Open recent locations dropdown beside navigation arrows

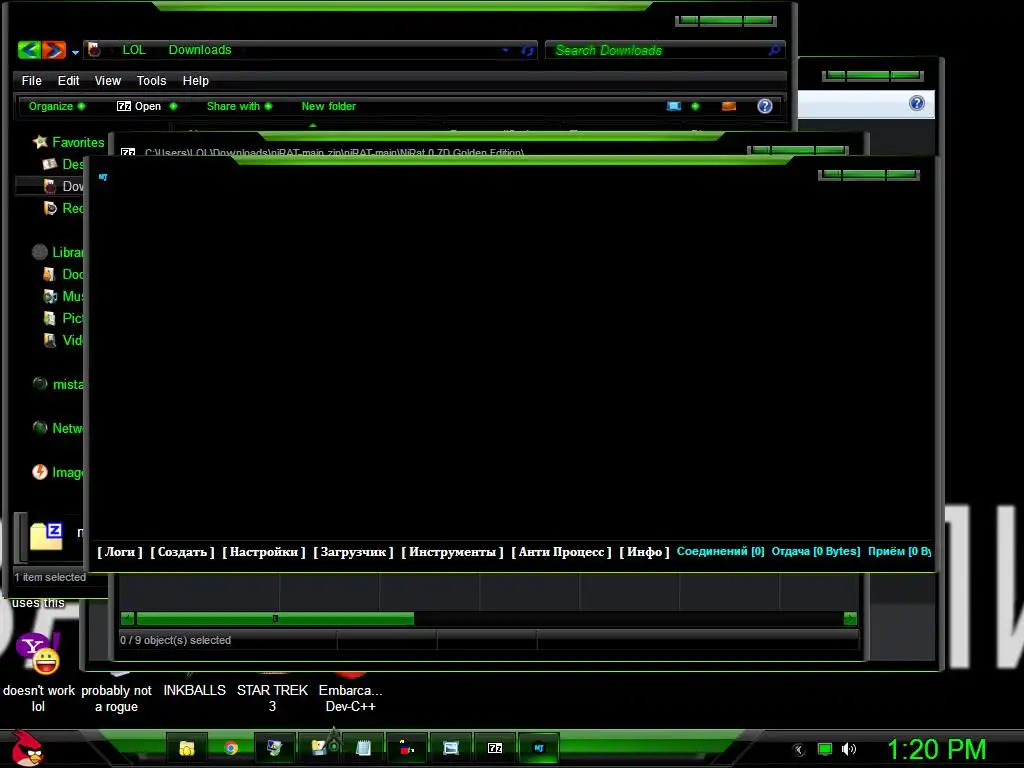[75, 52]
